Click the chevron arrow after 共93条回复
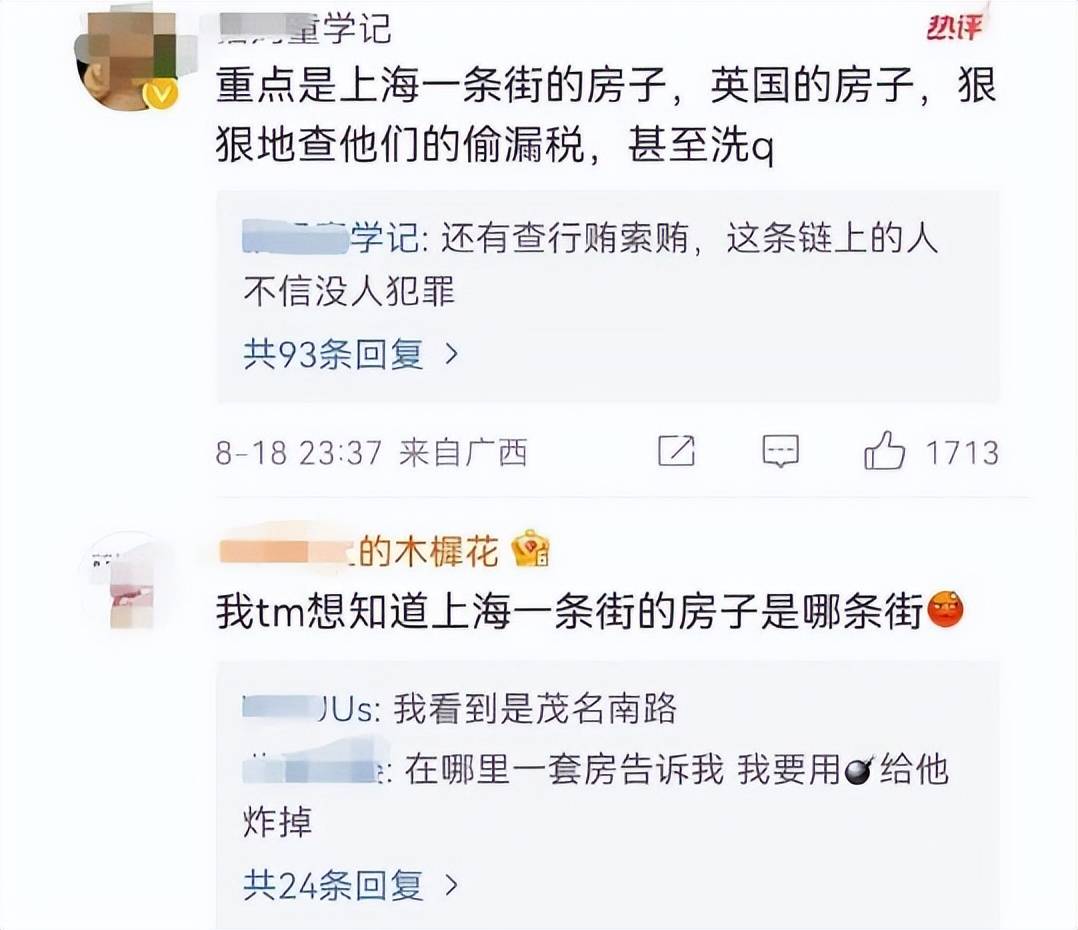Viewport: 1078px width, 930px height. tap(451, 355)
